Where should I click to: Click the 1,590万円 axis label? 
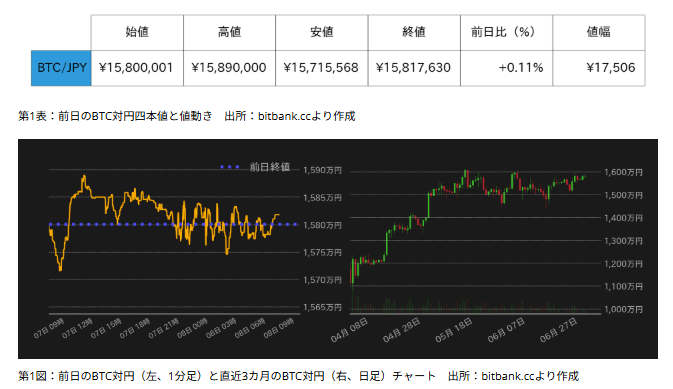click(322, 170)
